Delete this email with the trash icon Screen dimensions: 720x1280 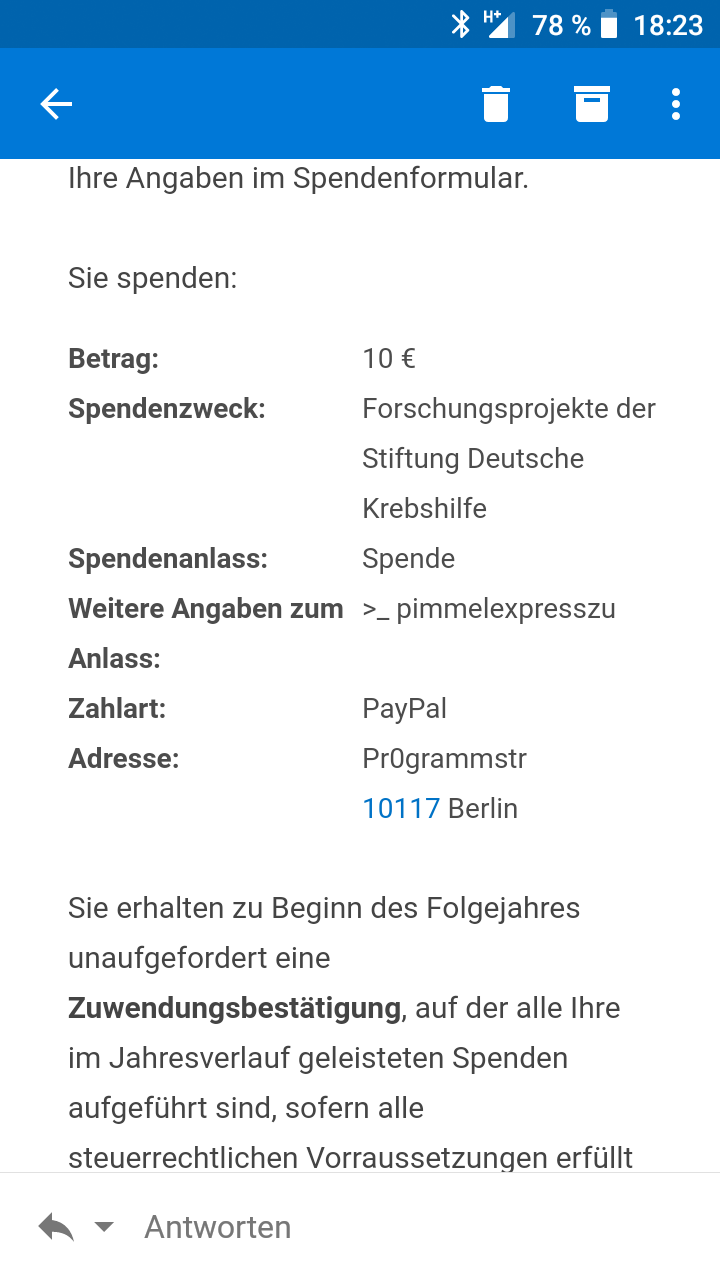pyautogui.click(x=496, y=104)
